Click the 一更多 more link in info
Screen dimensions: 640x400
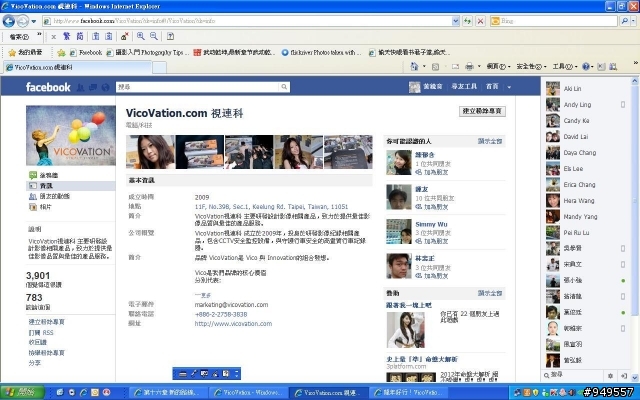[x=203, y=295]
